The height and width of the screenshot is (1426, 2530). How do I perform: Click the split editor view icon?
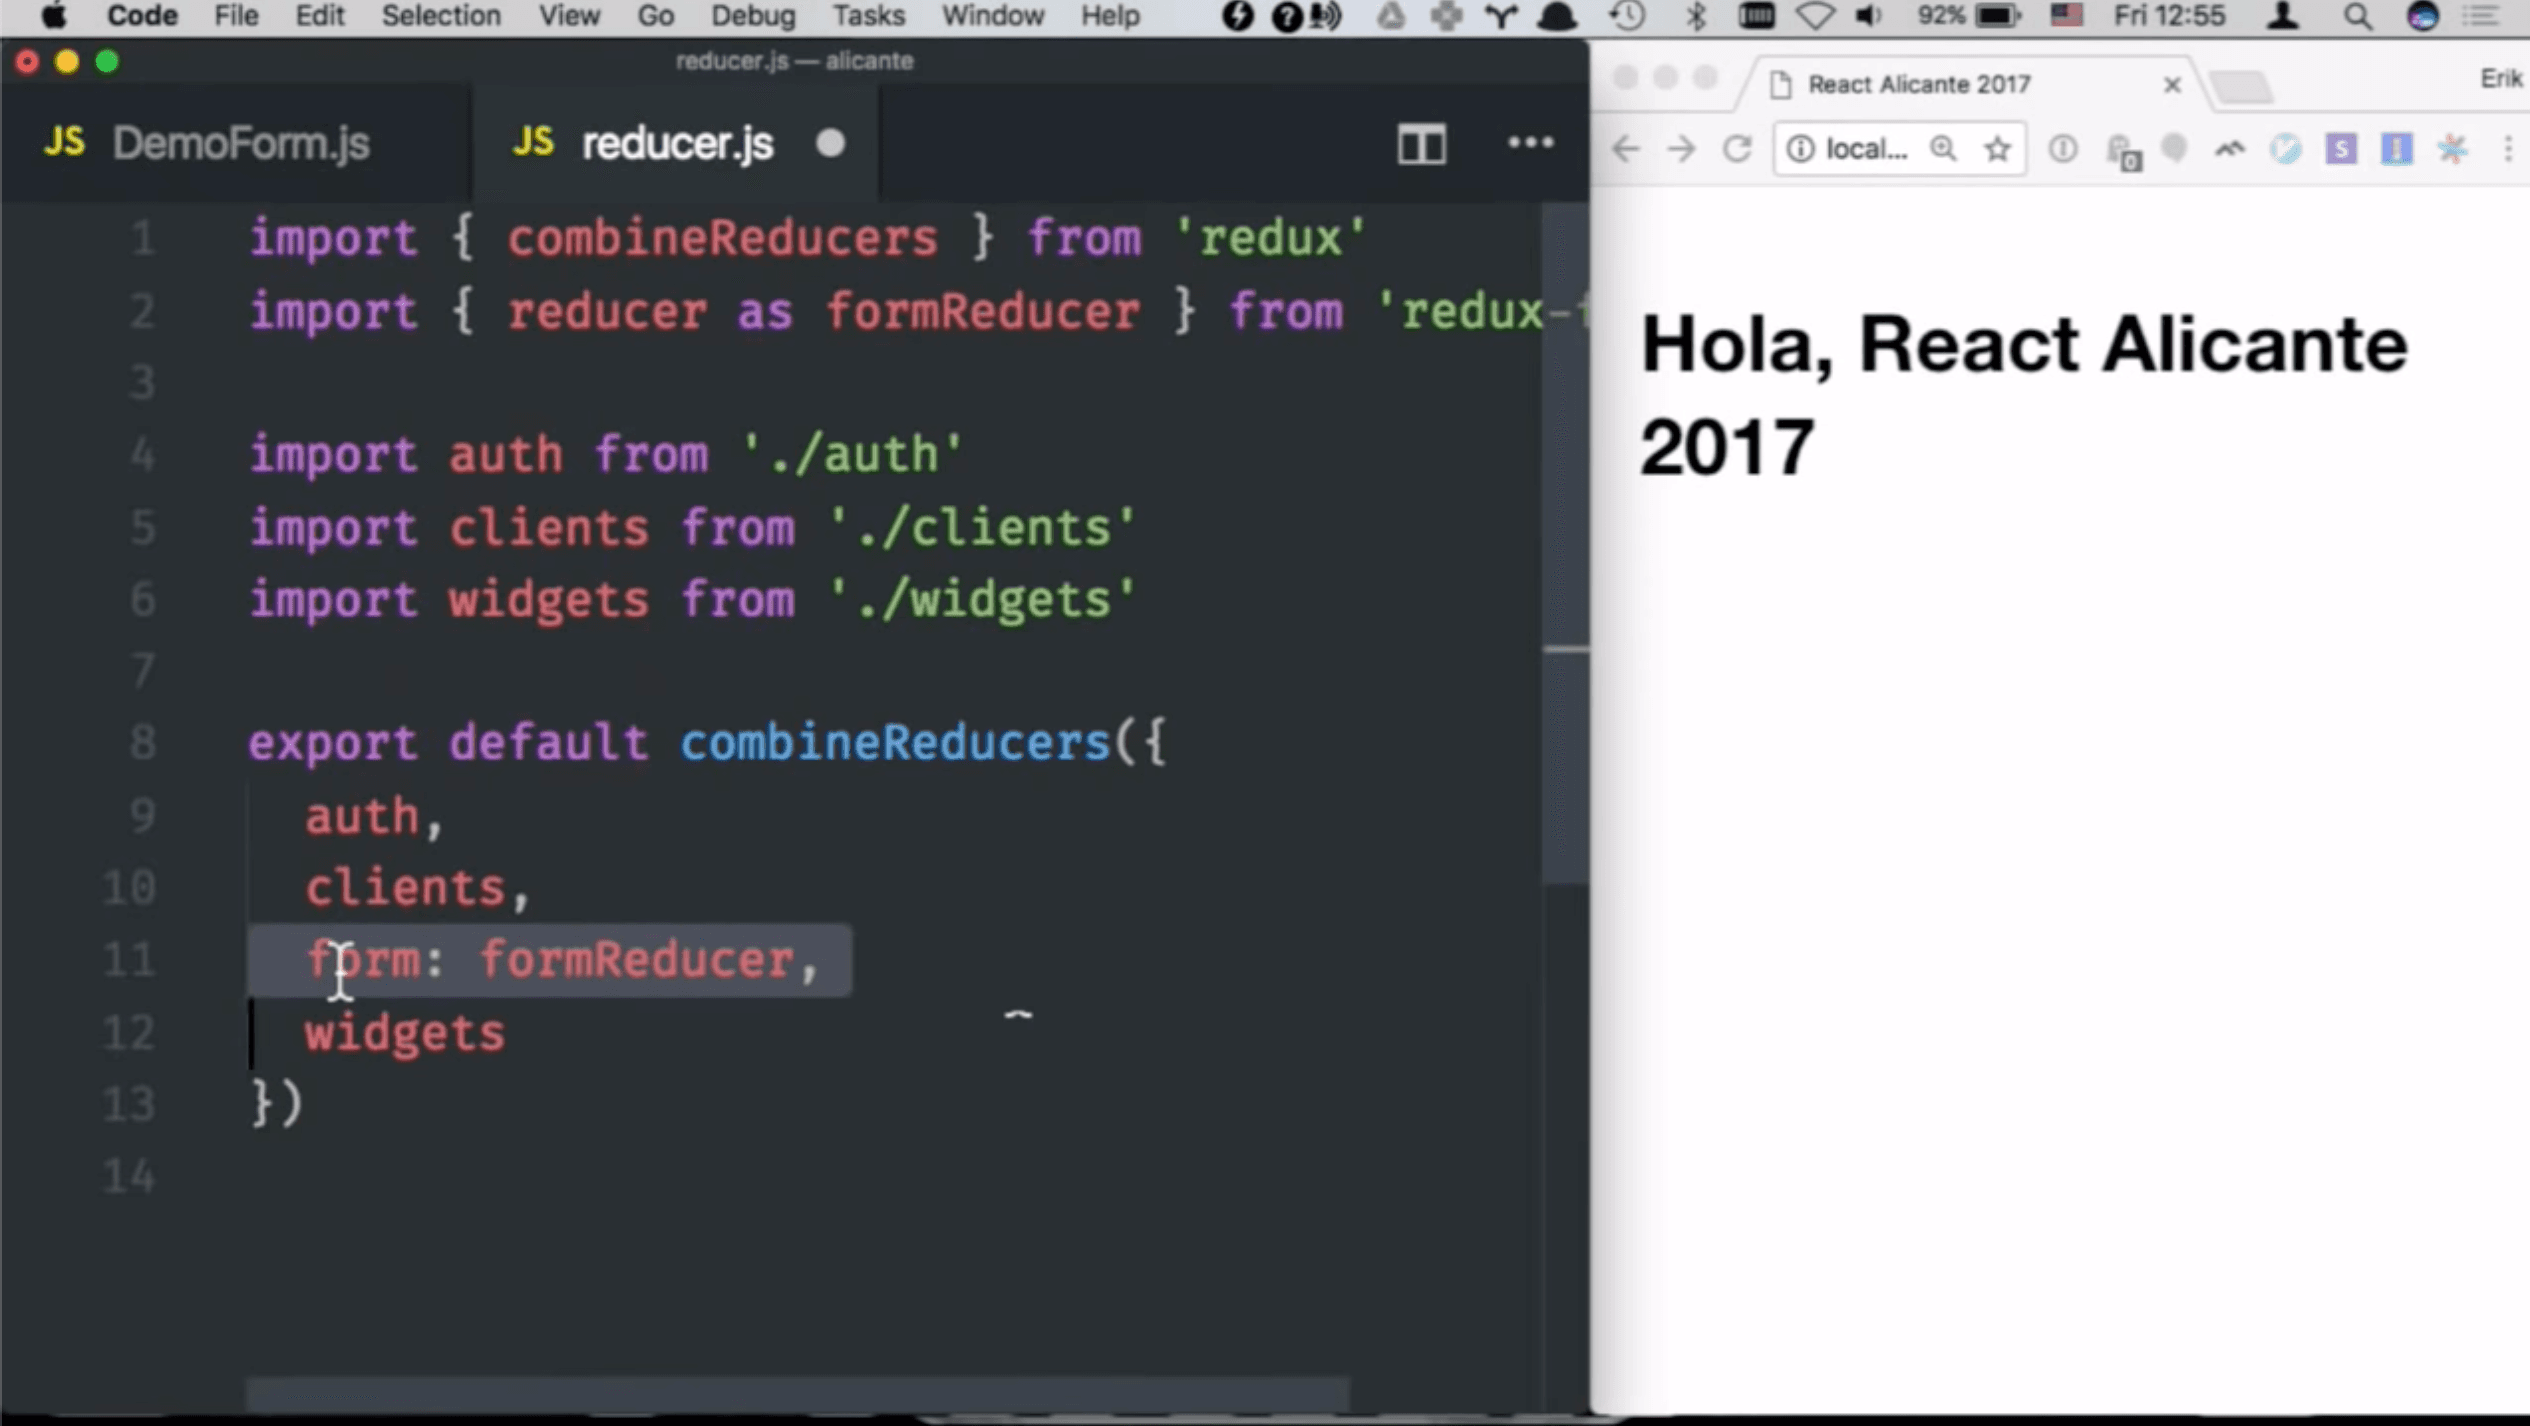[x=1421, y=142]
